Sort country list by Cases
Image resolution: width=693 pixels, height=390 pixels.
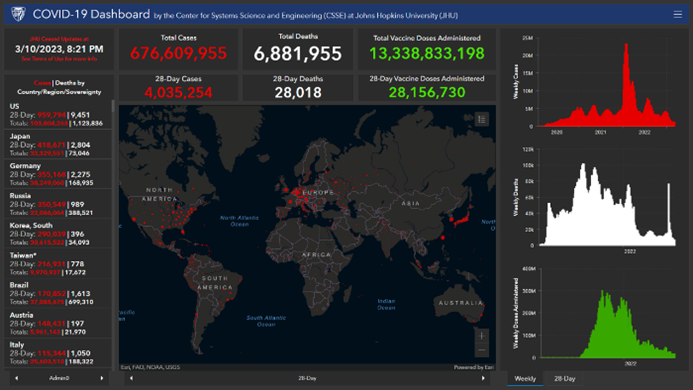[42, 83]
